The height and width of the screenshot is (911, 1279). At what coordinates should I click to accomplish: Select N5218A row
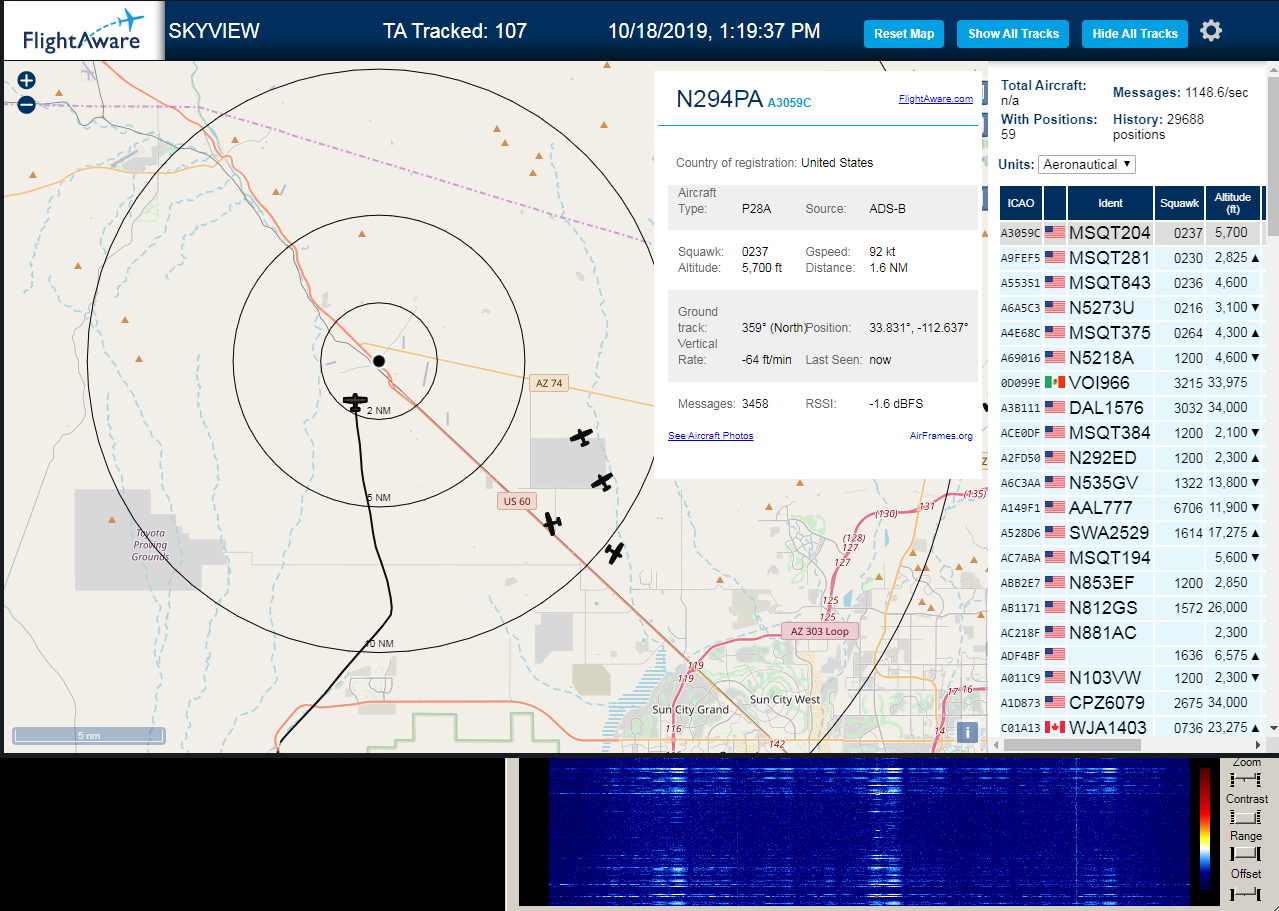click(1132, 358)
